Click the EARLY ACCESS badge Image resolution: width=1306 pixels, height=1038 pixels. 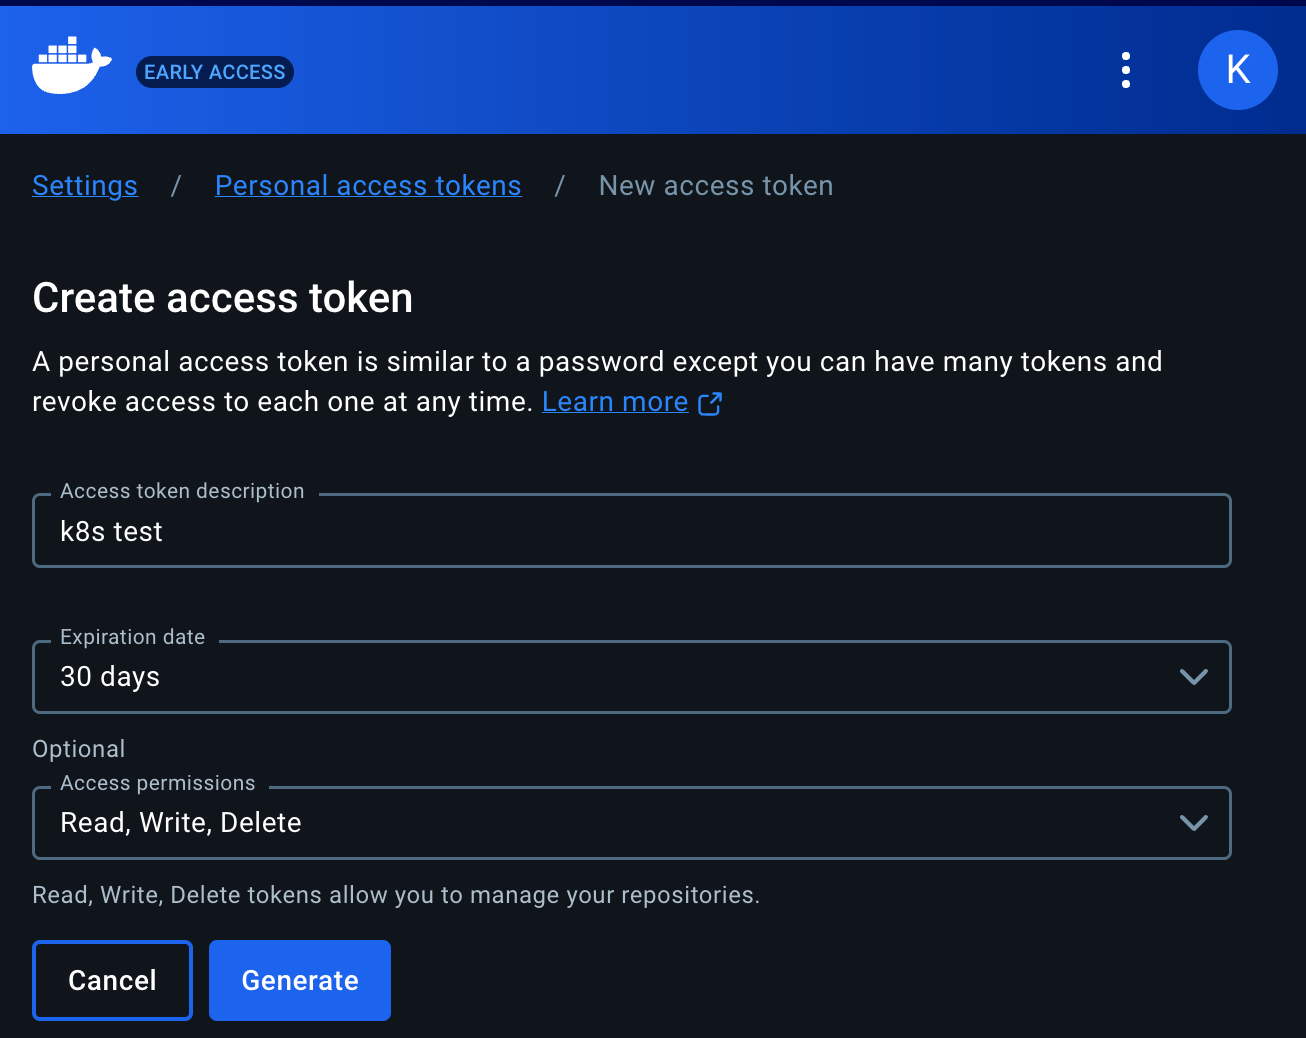[215, 72]
